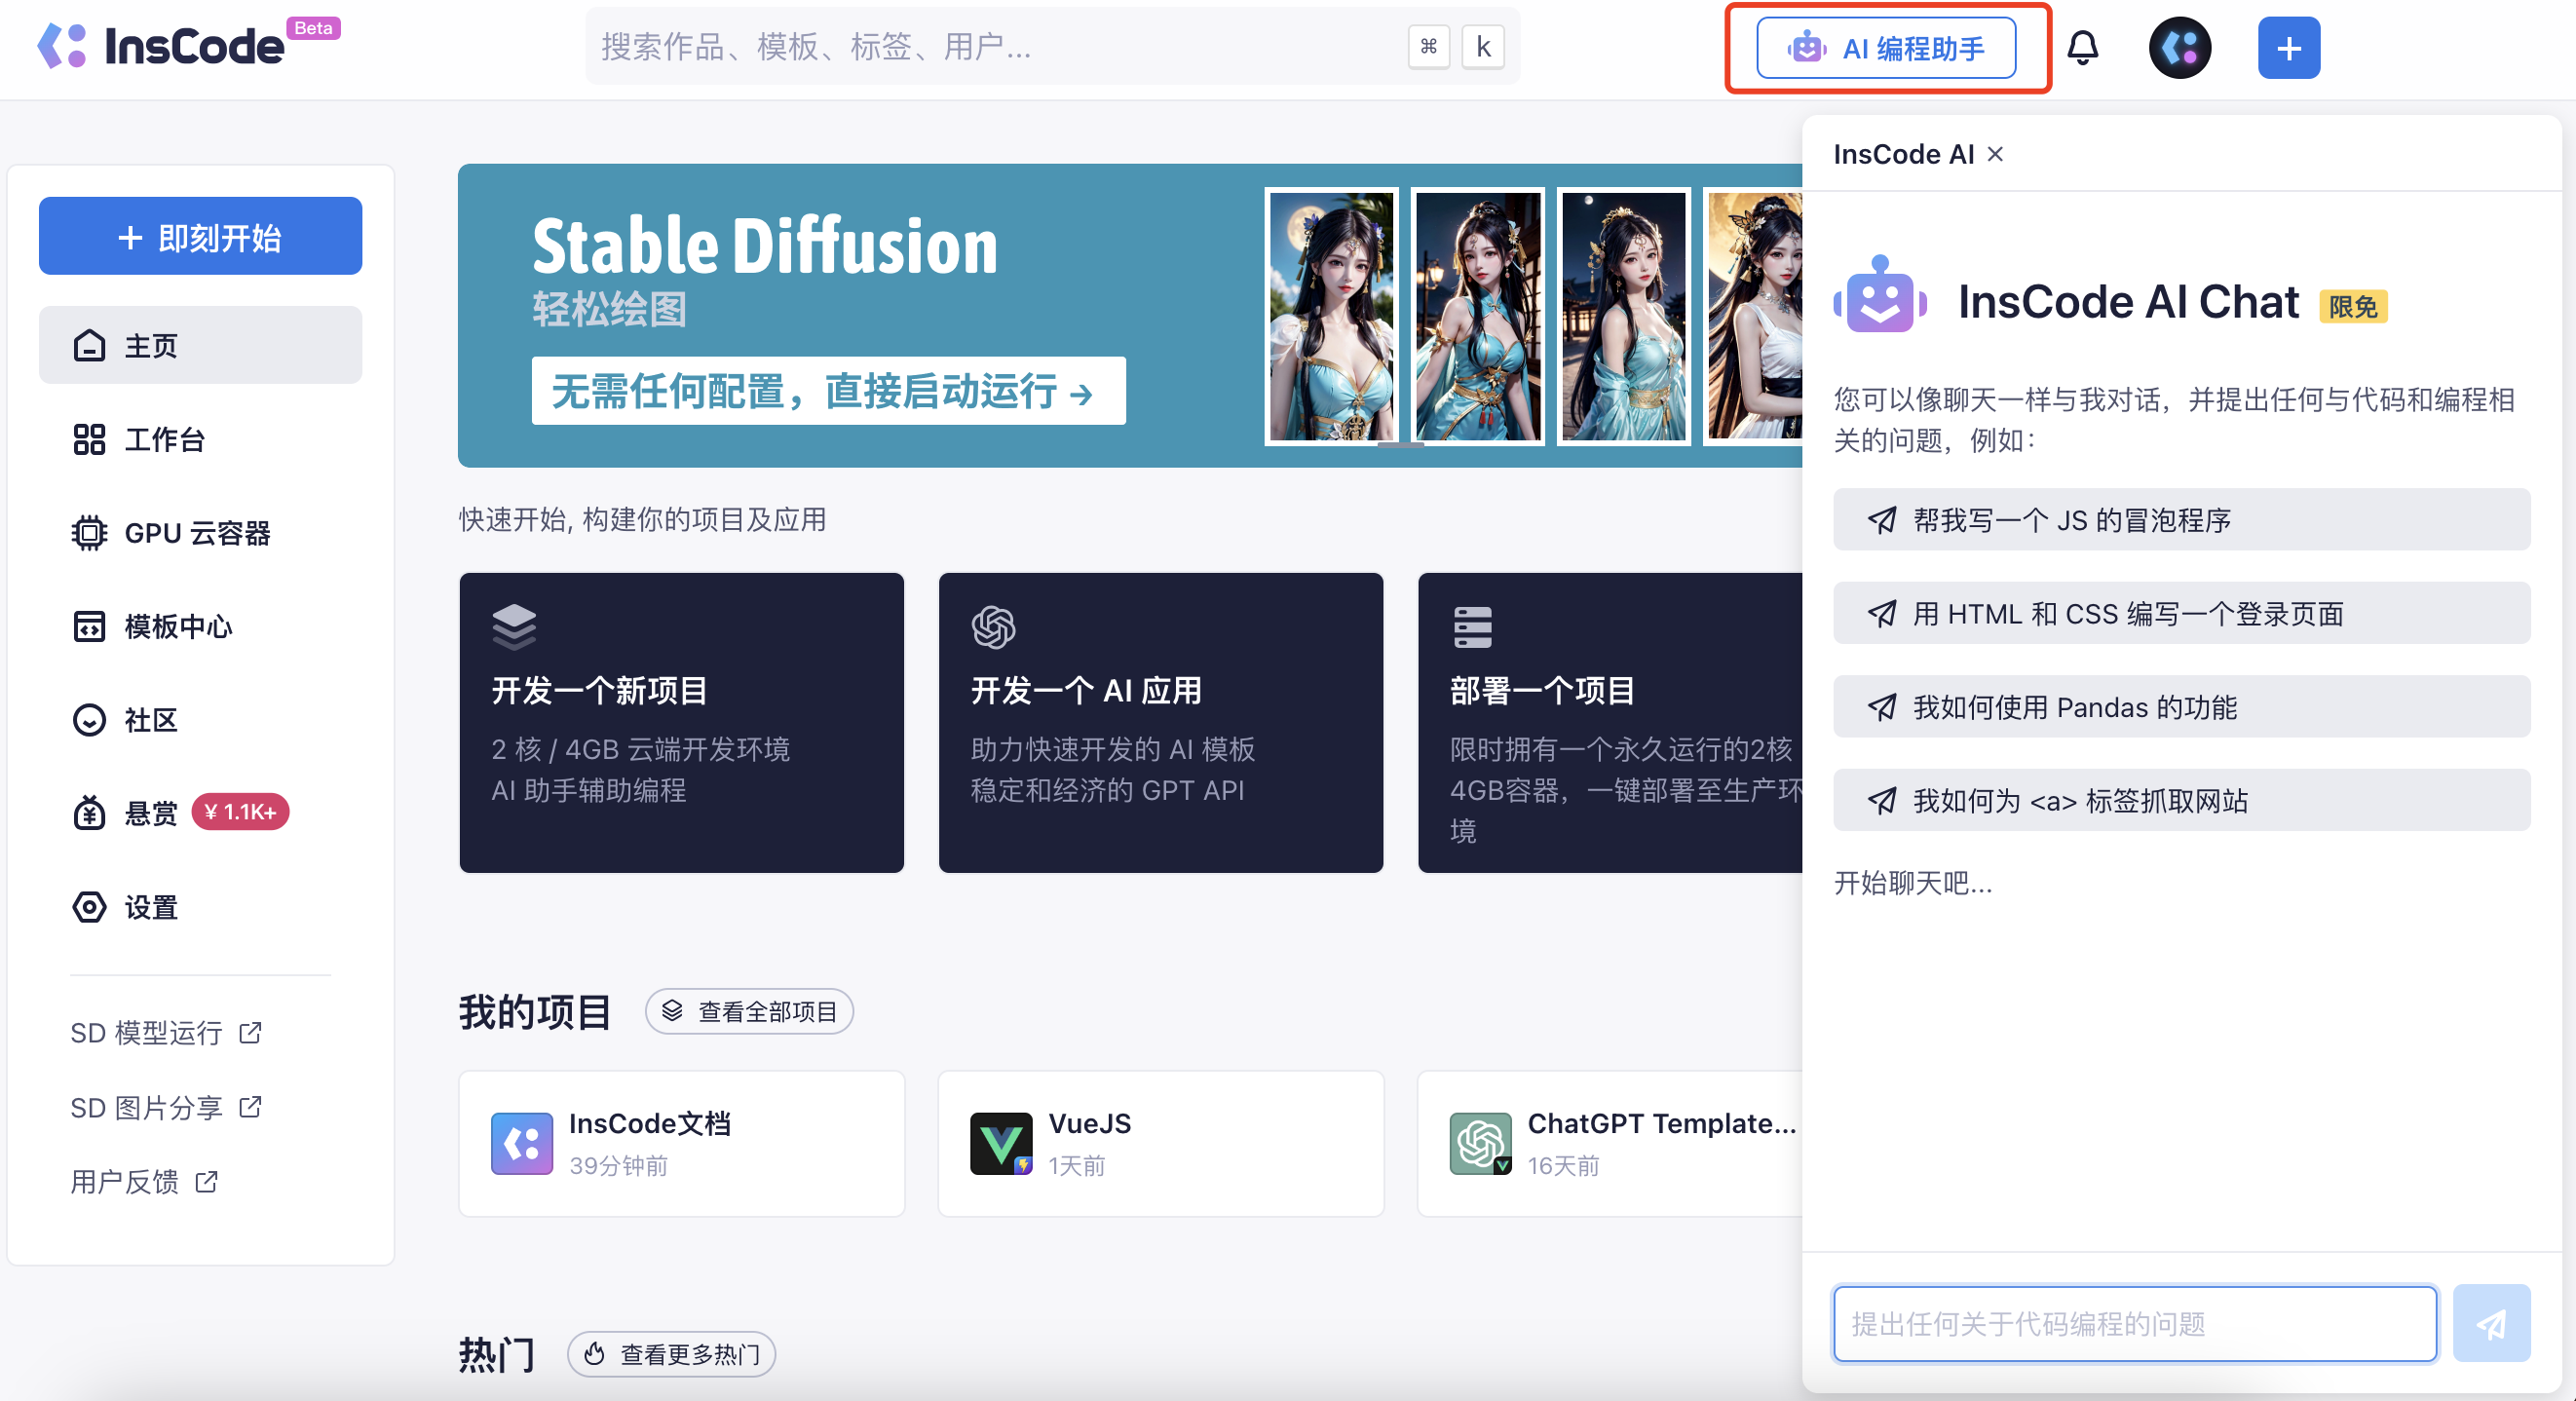
Task: Open the 开发一个 AI 应用 card
Action: pos(1160,722)
